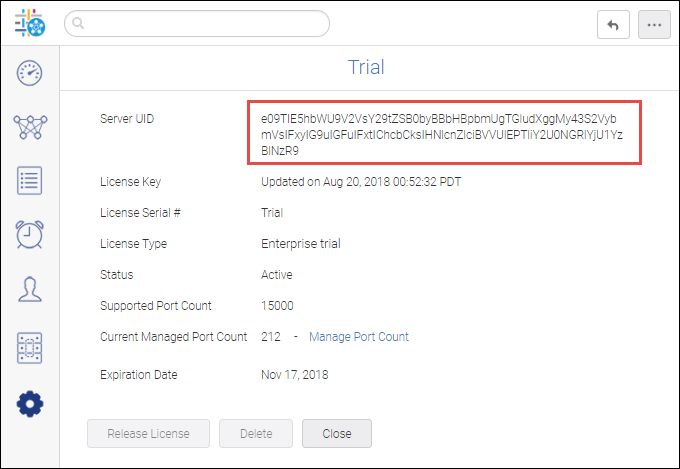Open the Settings gear in sidebar
The image size is (680, 469).
(x=29, y=404)
